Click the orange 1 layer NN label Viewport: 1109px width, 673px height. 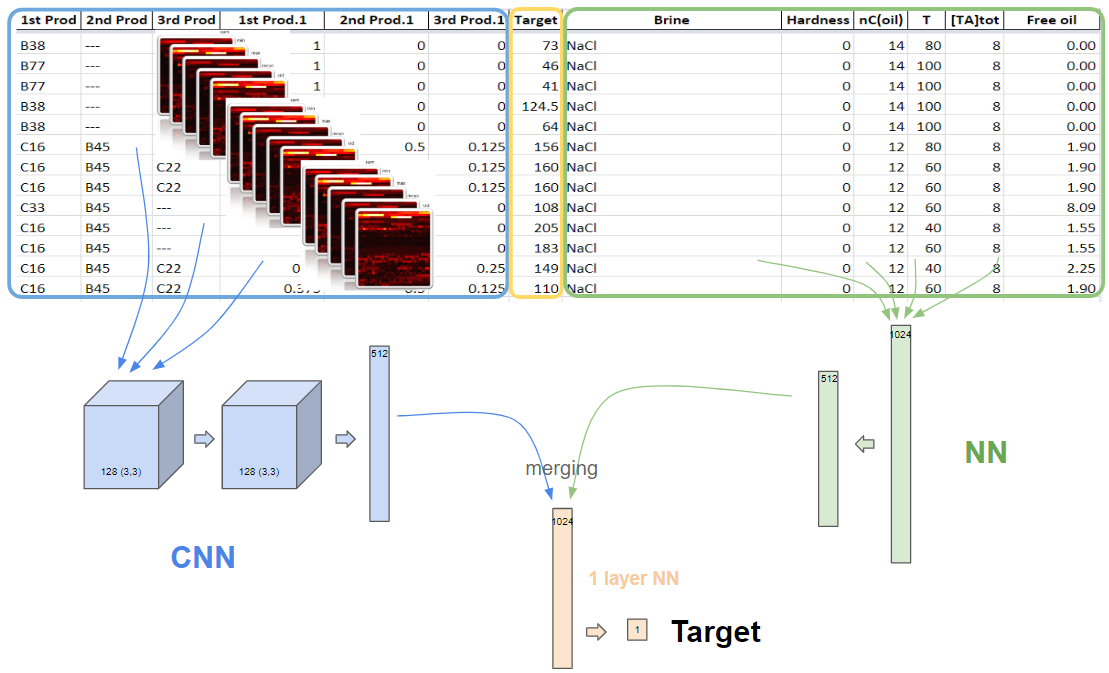[x=634, y=578]
